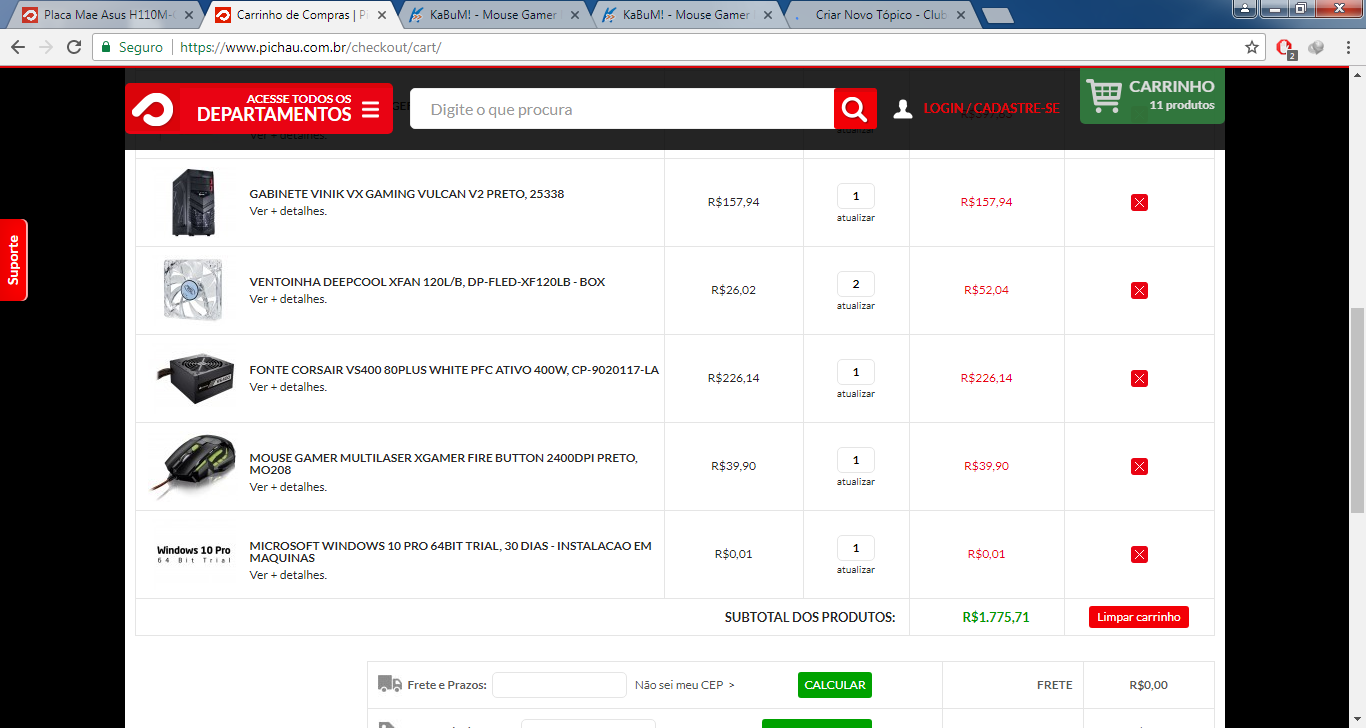The width and height of the screenshot is (1366, 728).
Task: Click Mouse Gamer Multilaser quantity field
Action: [856, 460]
